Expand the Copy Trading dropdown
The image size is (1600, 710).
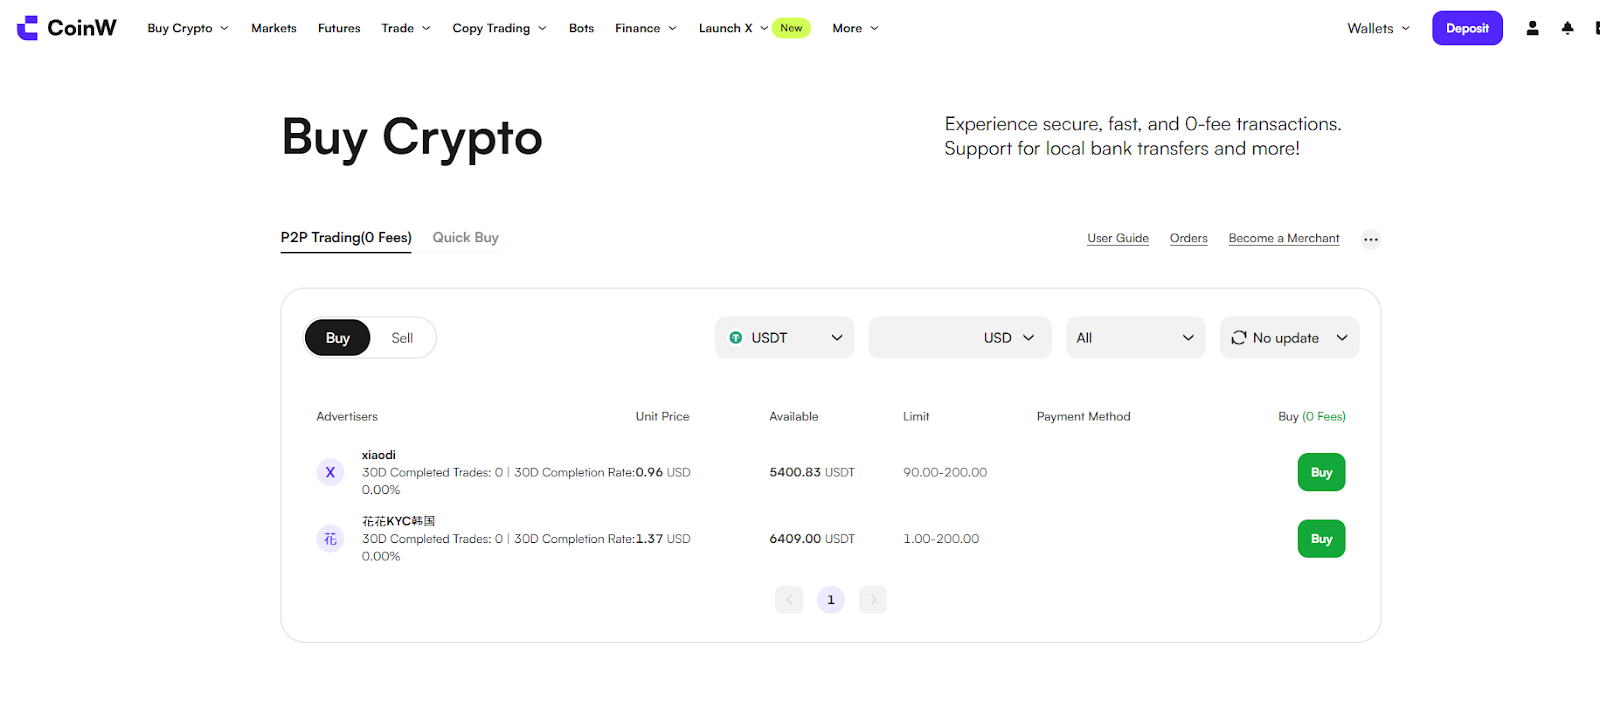click(x=499, y=28)
